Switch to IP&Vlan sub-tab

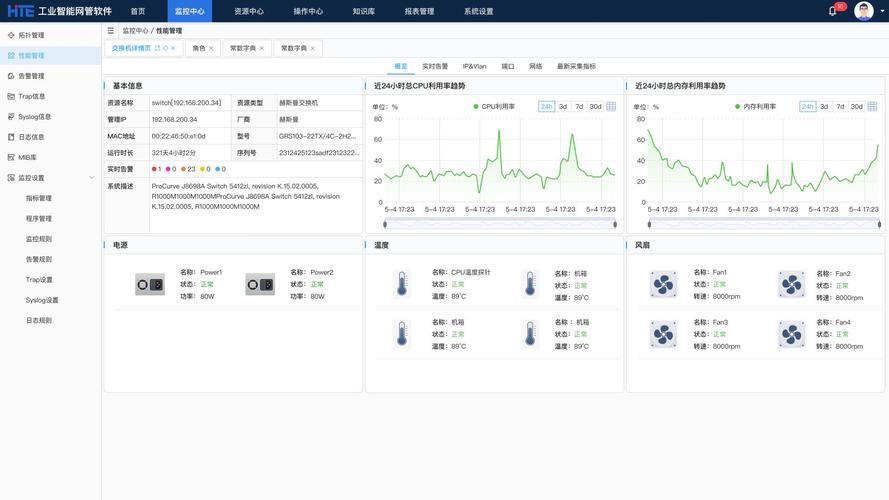tap(475, 66)
